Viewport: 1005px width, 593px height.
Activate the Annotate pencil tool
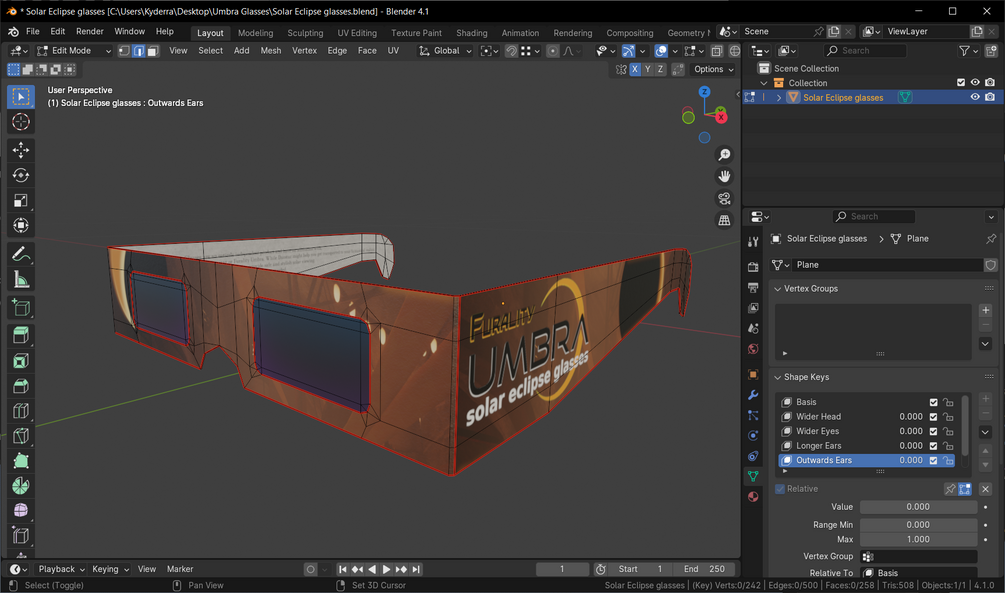click(21, 255)
